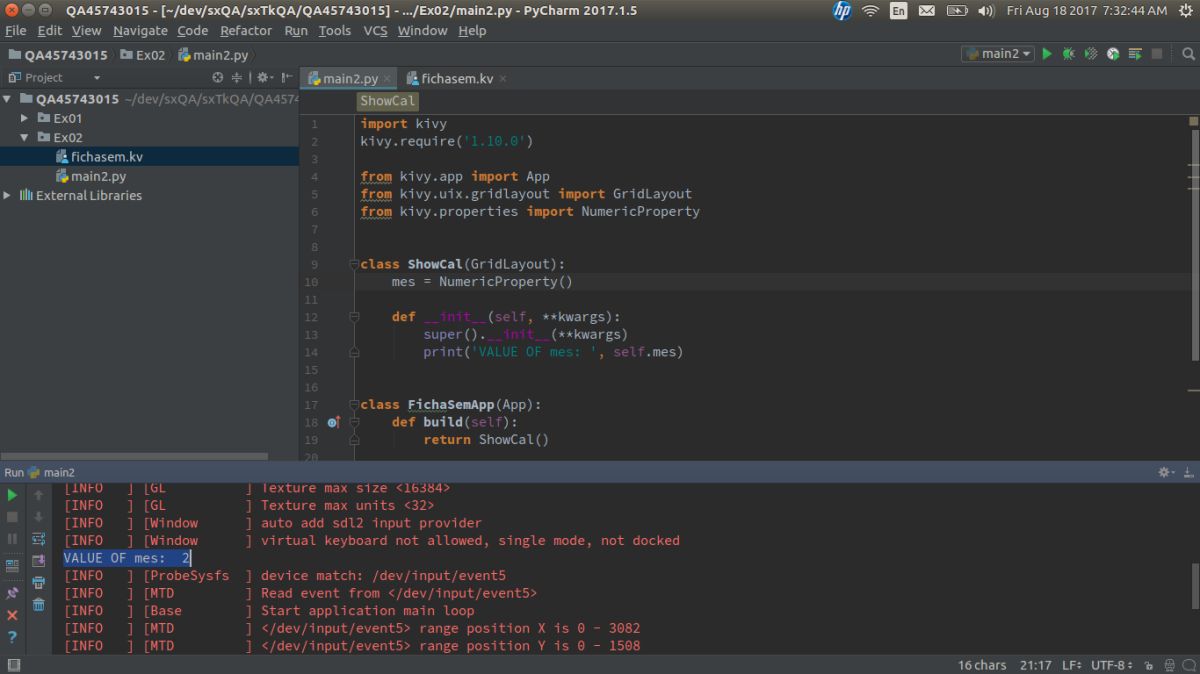Run main2 with the green toolbar play button
Screen dimensions: 1200x674
click(x=1047, y=54)
